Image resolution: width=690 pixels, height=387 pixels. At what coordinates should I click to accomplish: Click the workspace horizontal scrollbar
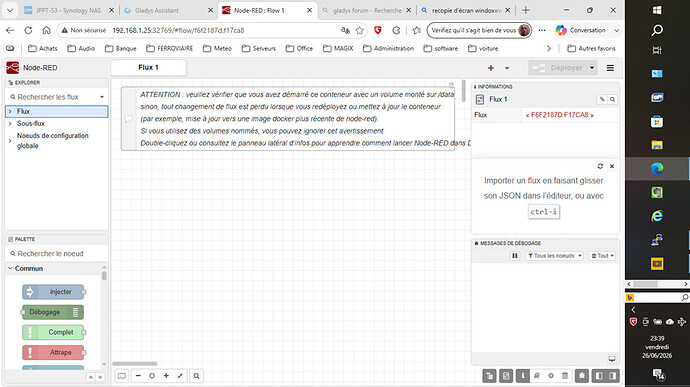coord(135,364)
